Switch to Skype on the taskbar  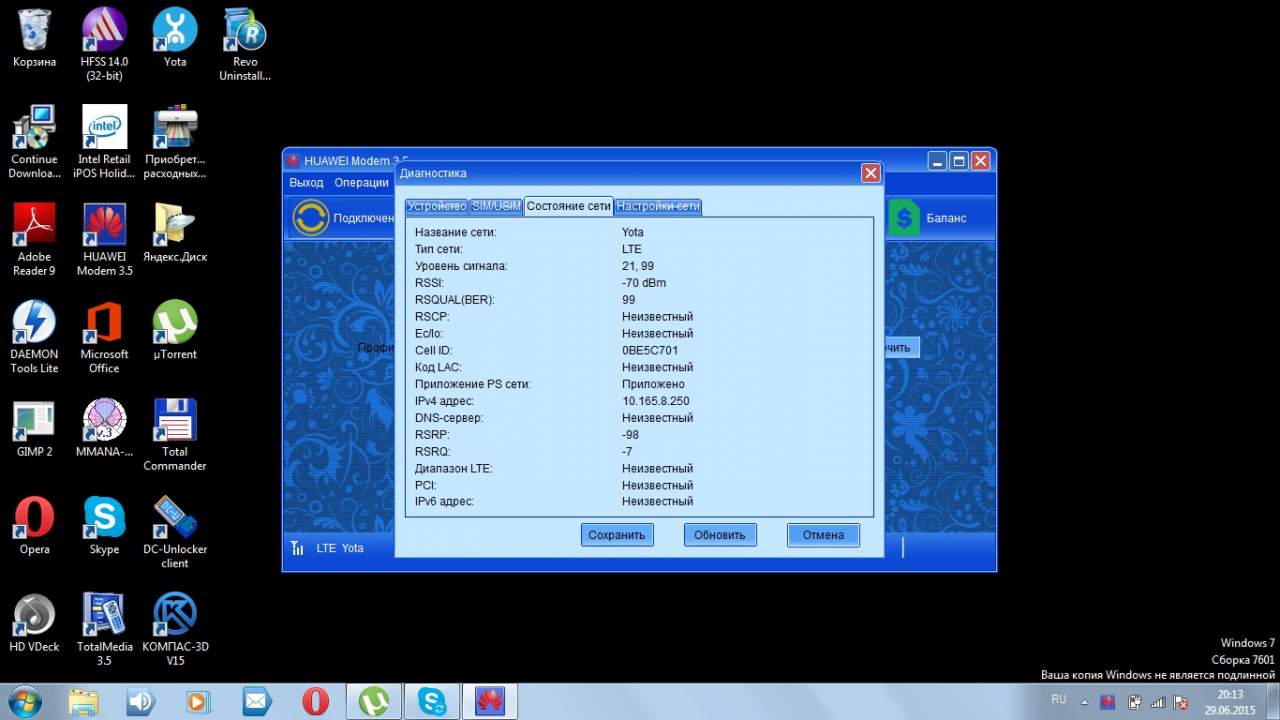[x=432, y=702]
